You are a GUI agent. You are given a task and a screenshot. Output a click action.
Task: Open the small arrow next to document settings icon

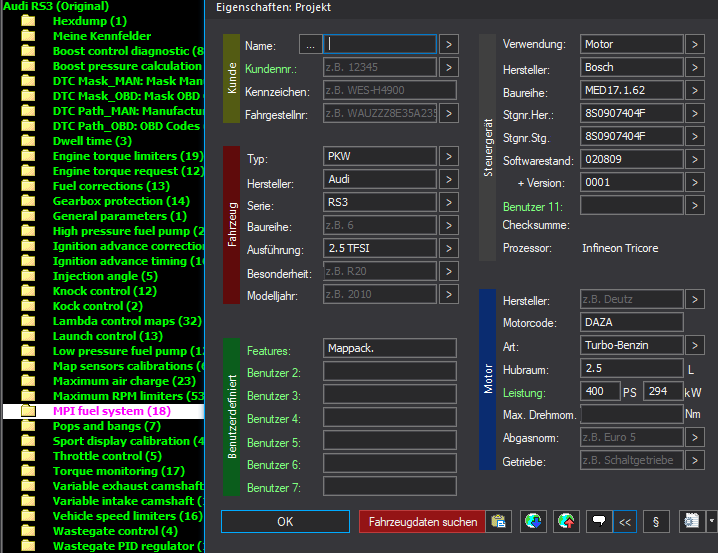coord(712,521)
